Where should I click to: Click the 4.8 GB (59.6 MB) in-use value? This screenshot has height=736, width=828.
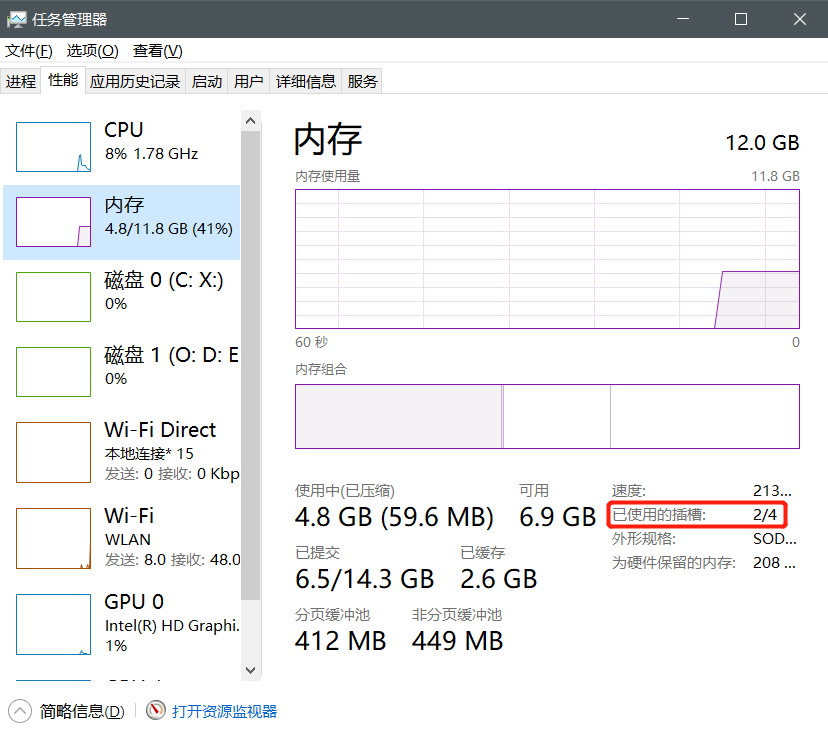click(x=394, y=517)
